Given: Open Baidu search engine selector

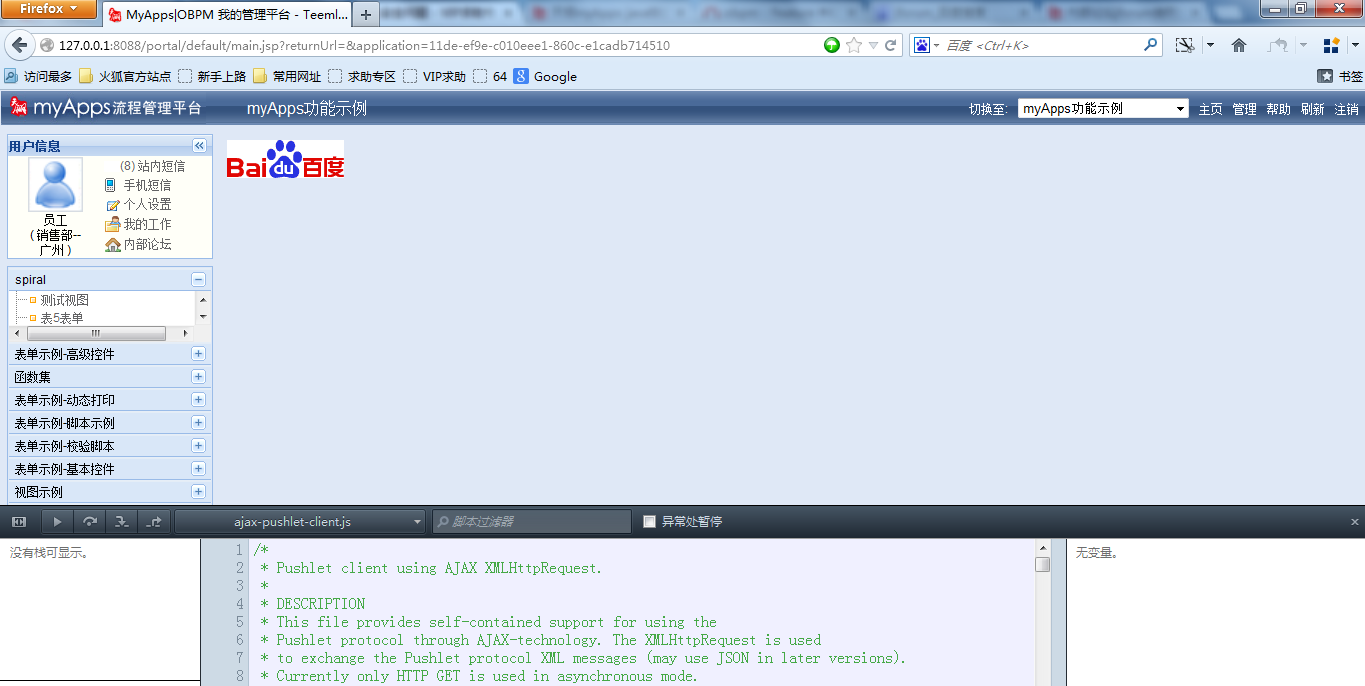Looking at the screenshot, I should tap(926, 45).
